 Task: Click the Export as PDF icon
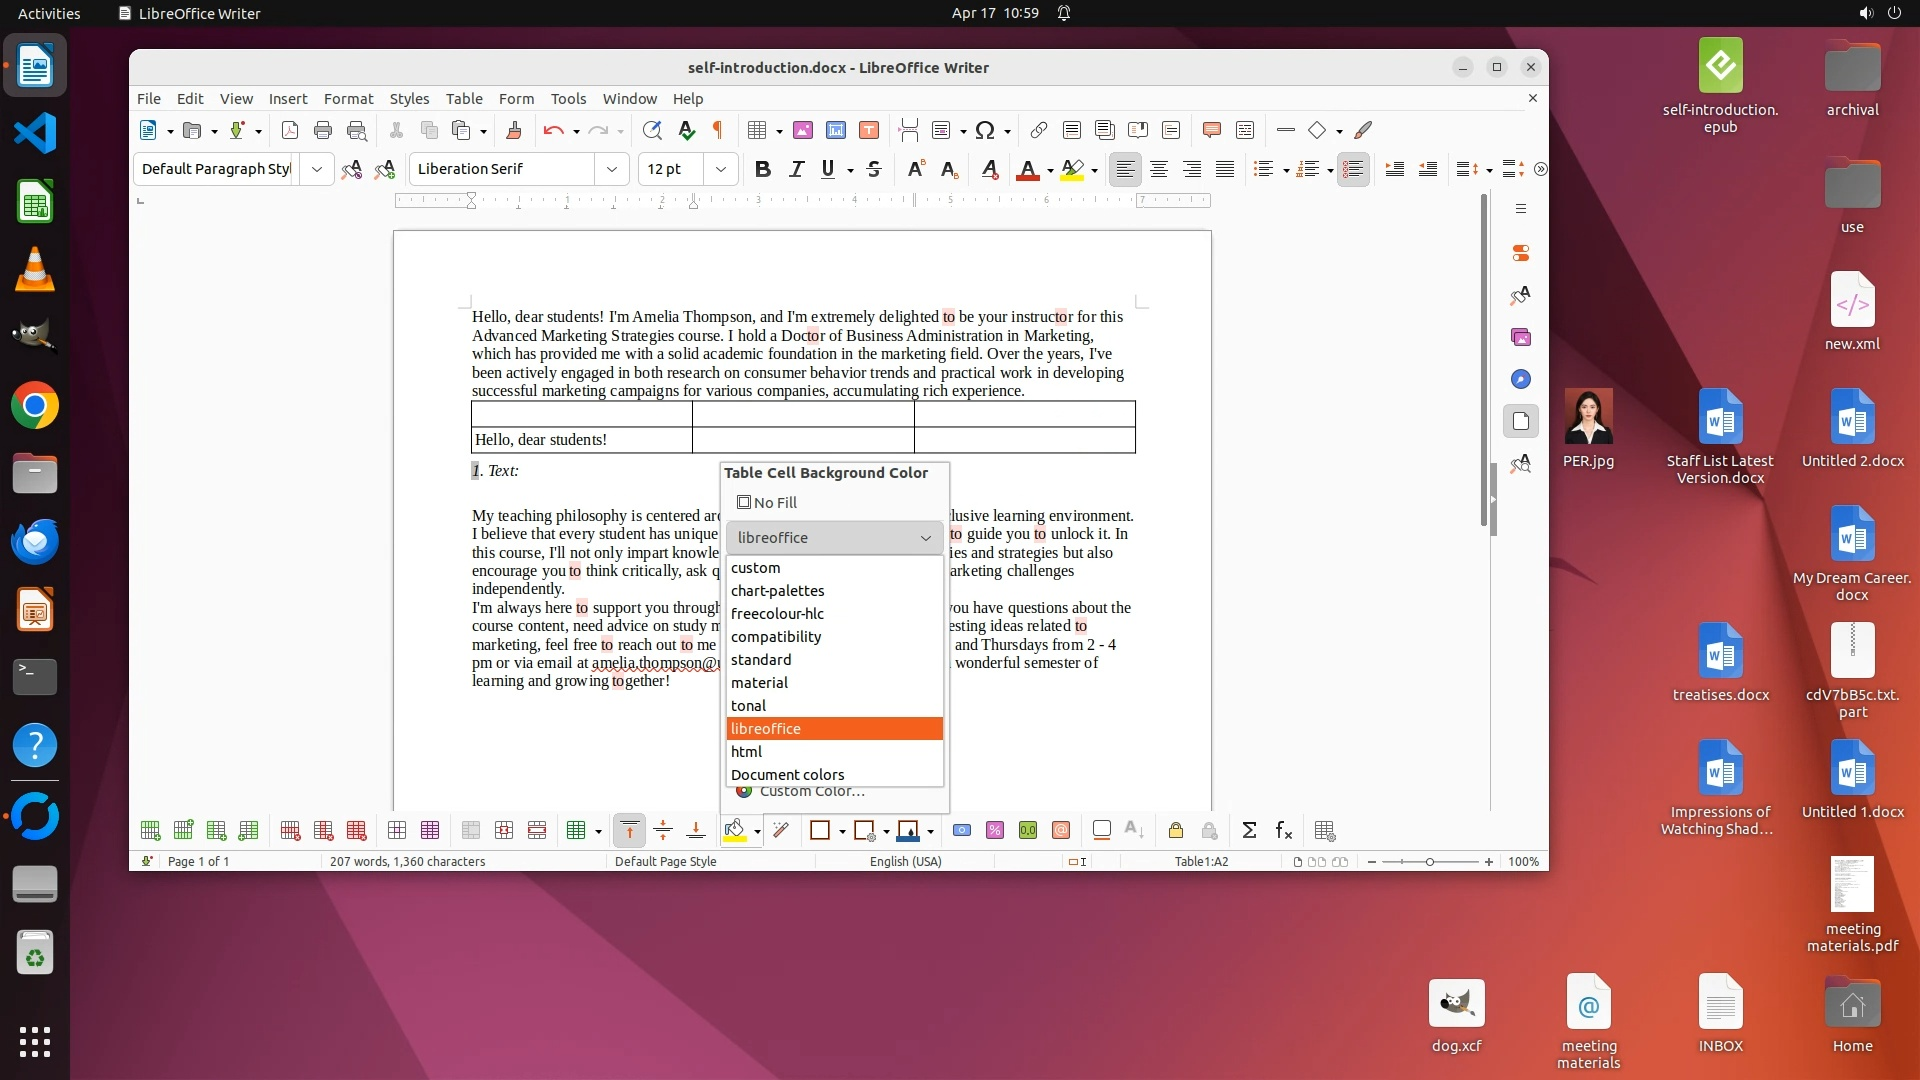[290, 130]
